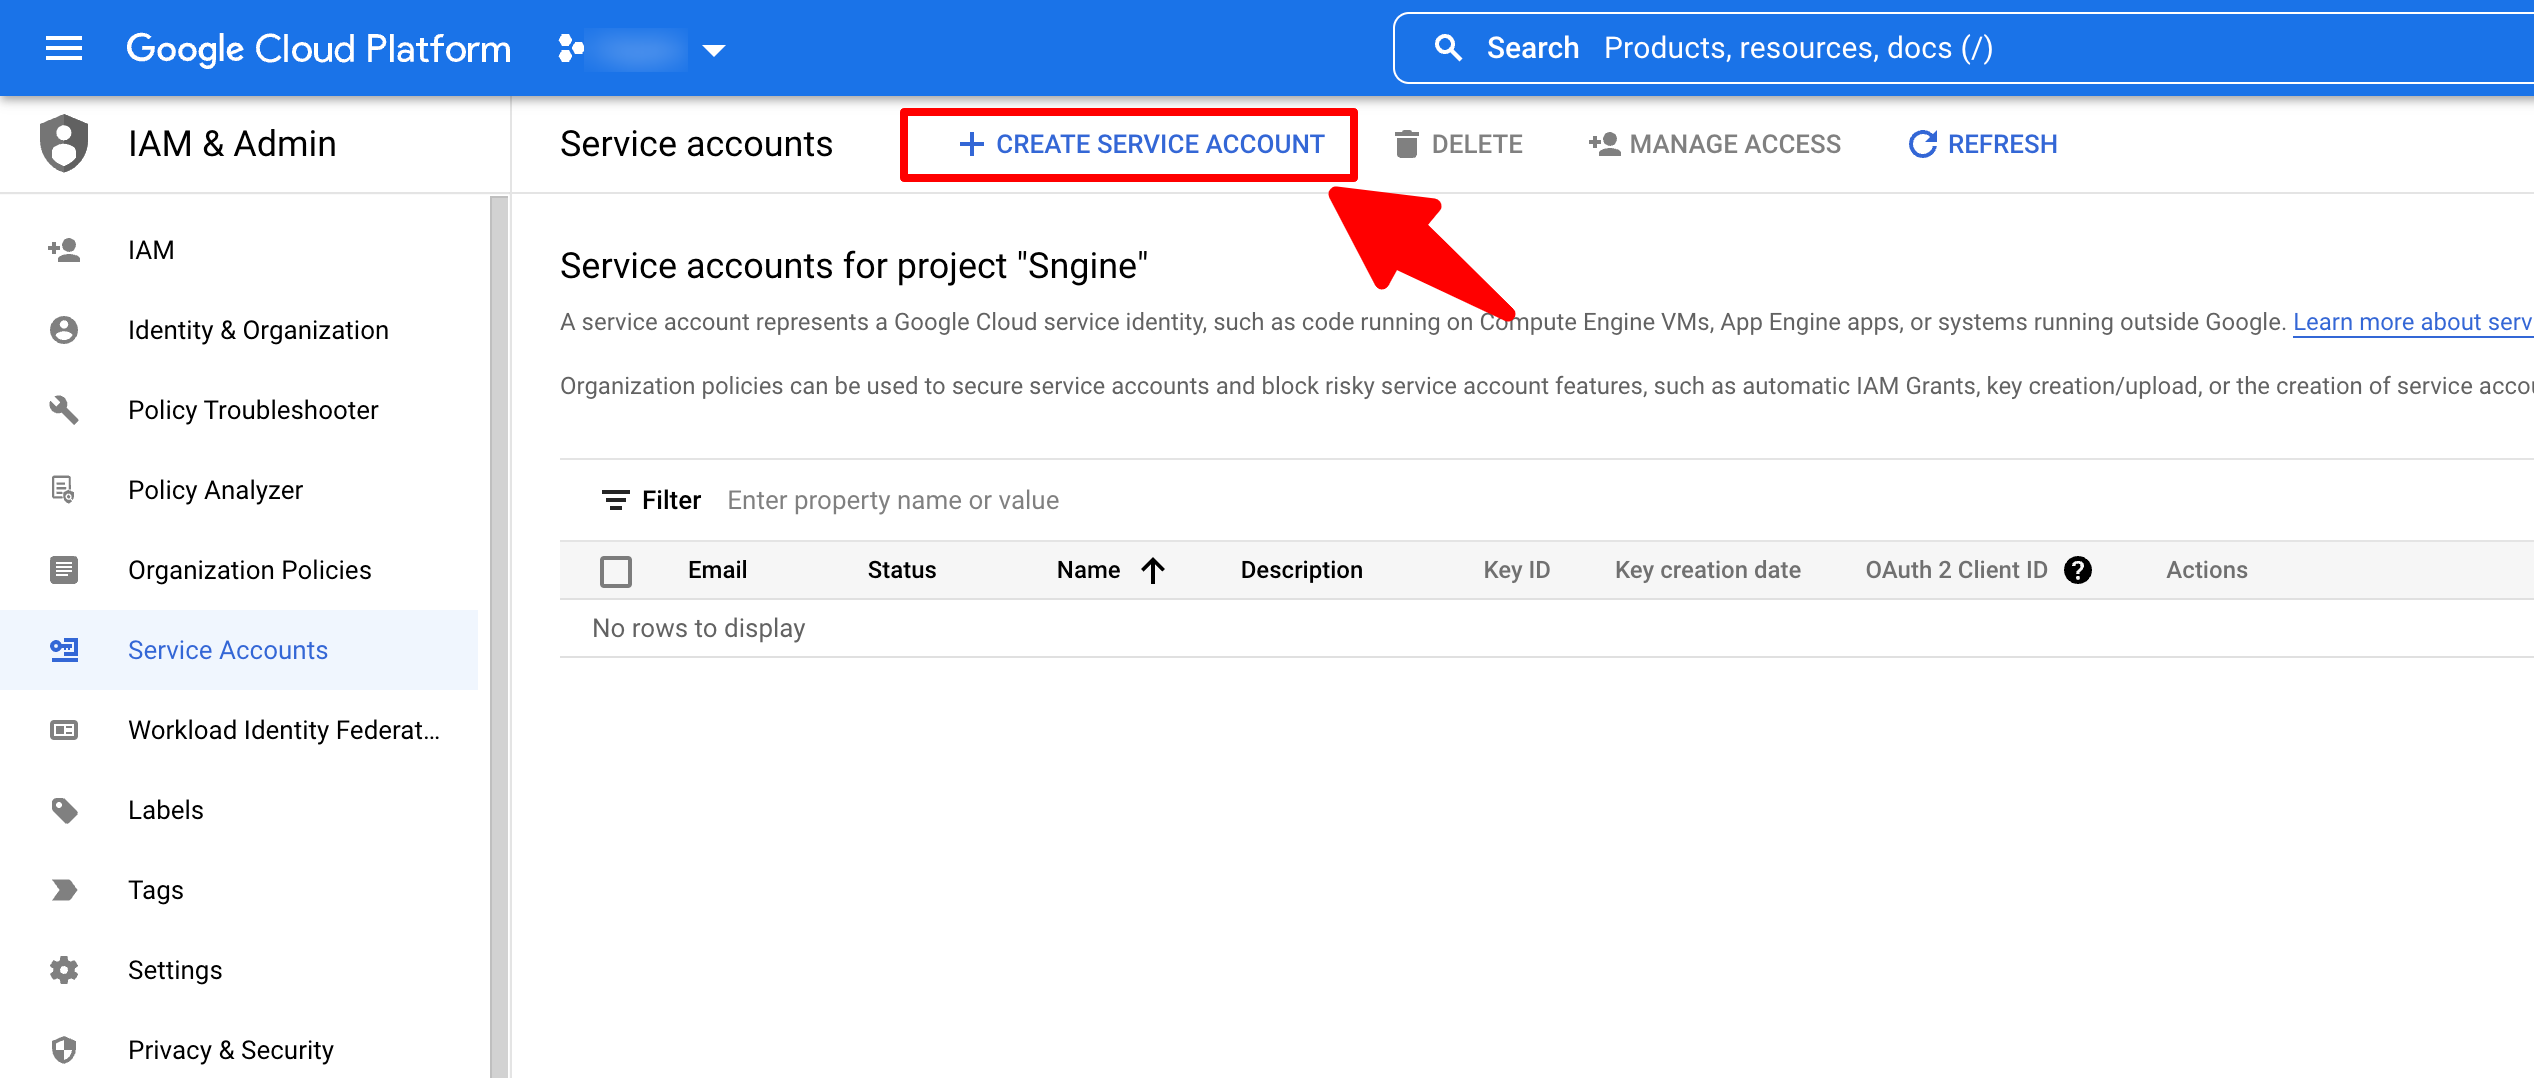Open Organization Policies in the sidebar
The image size is (2534, 1078).
click(x=249, y=570)
